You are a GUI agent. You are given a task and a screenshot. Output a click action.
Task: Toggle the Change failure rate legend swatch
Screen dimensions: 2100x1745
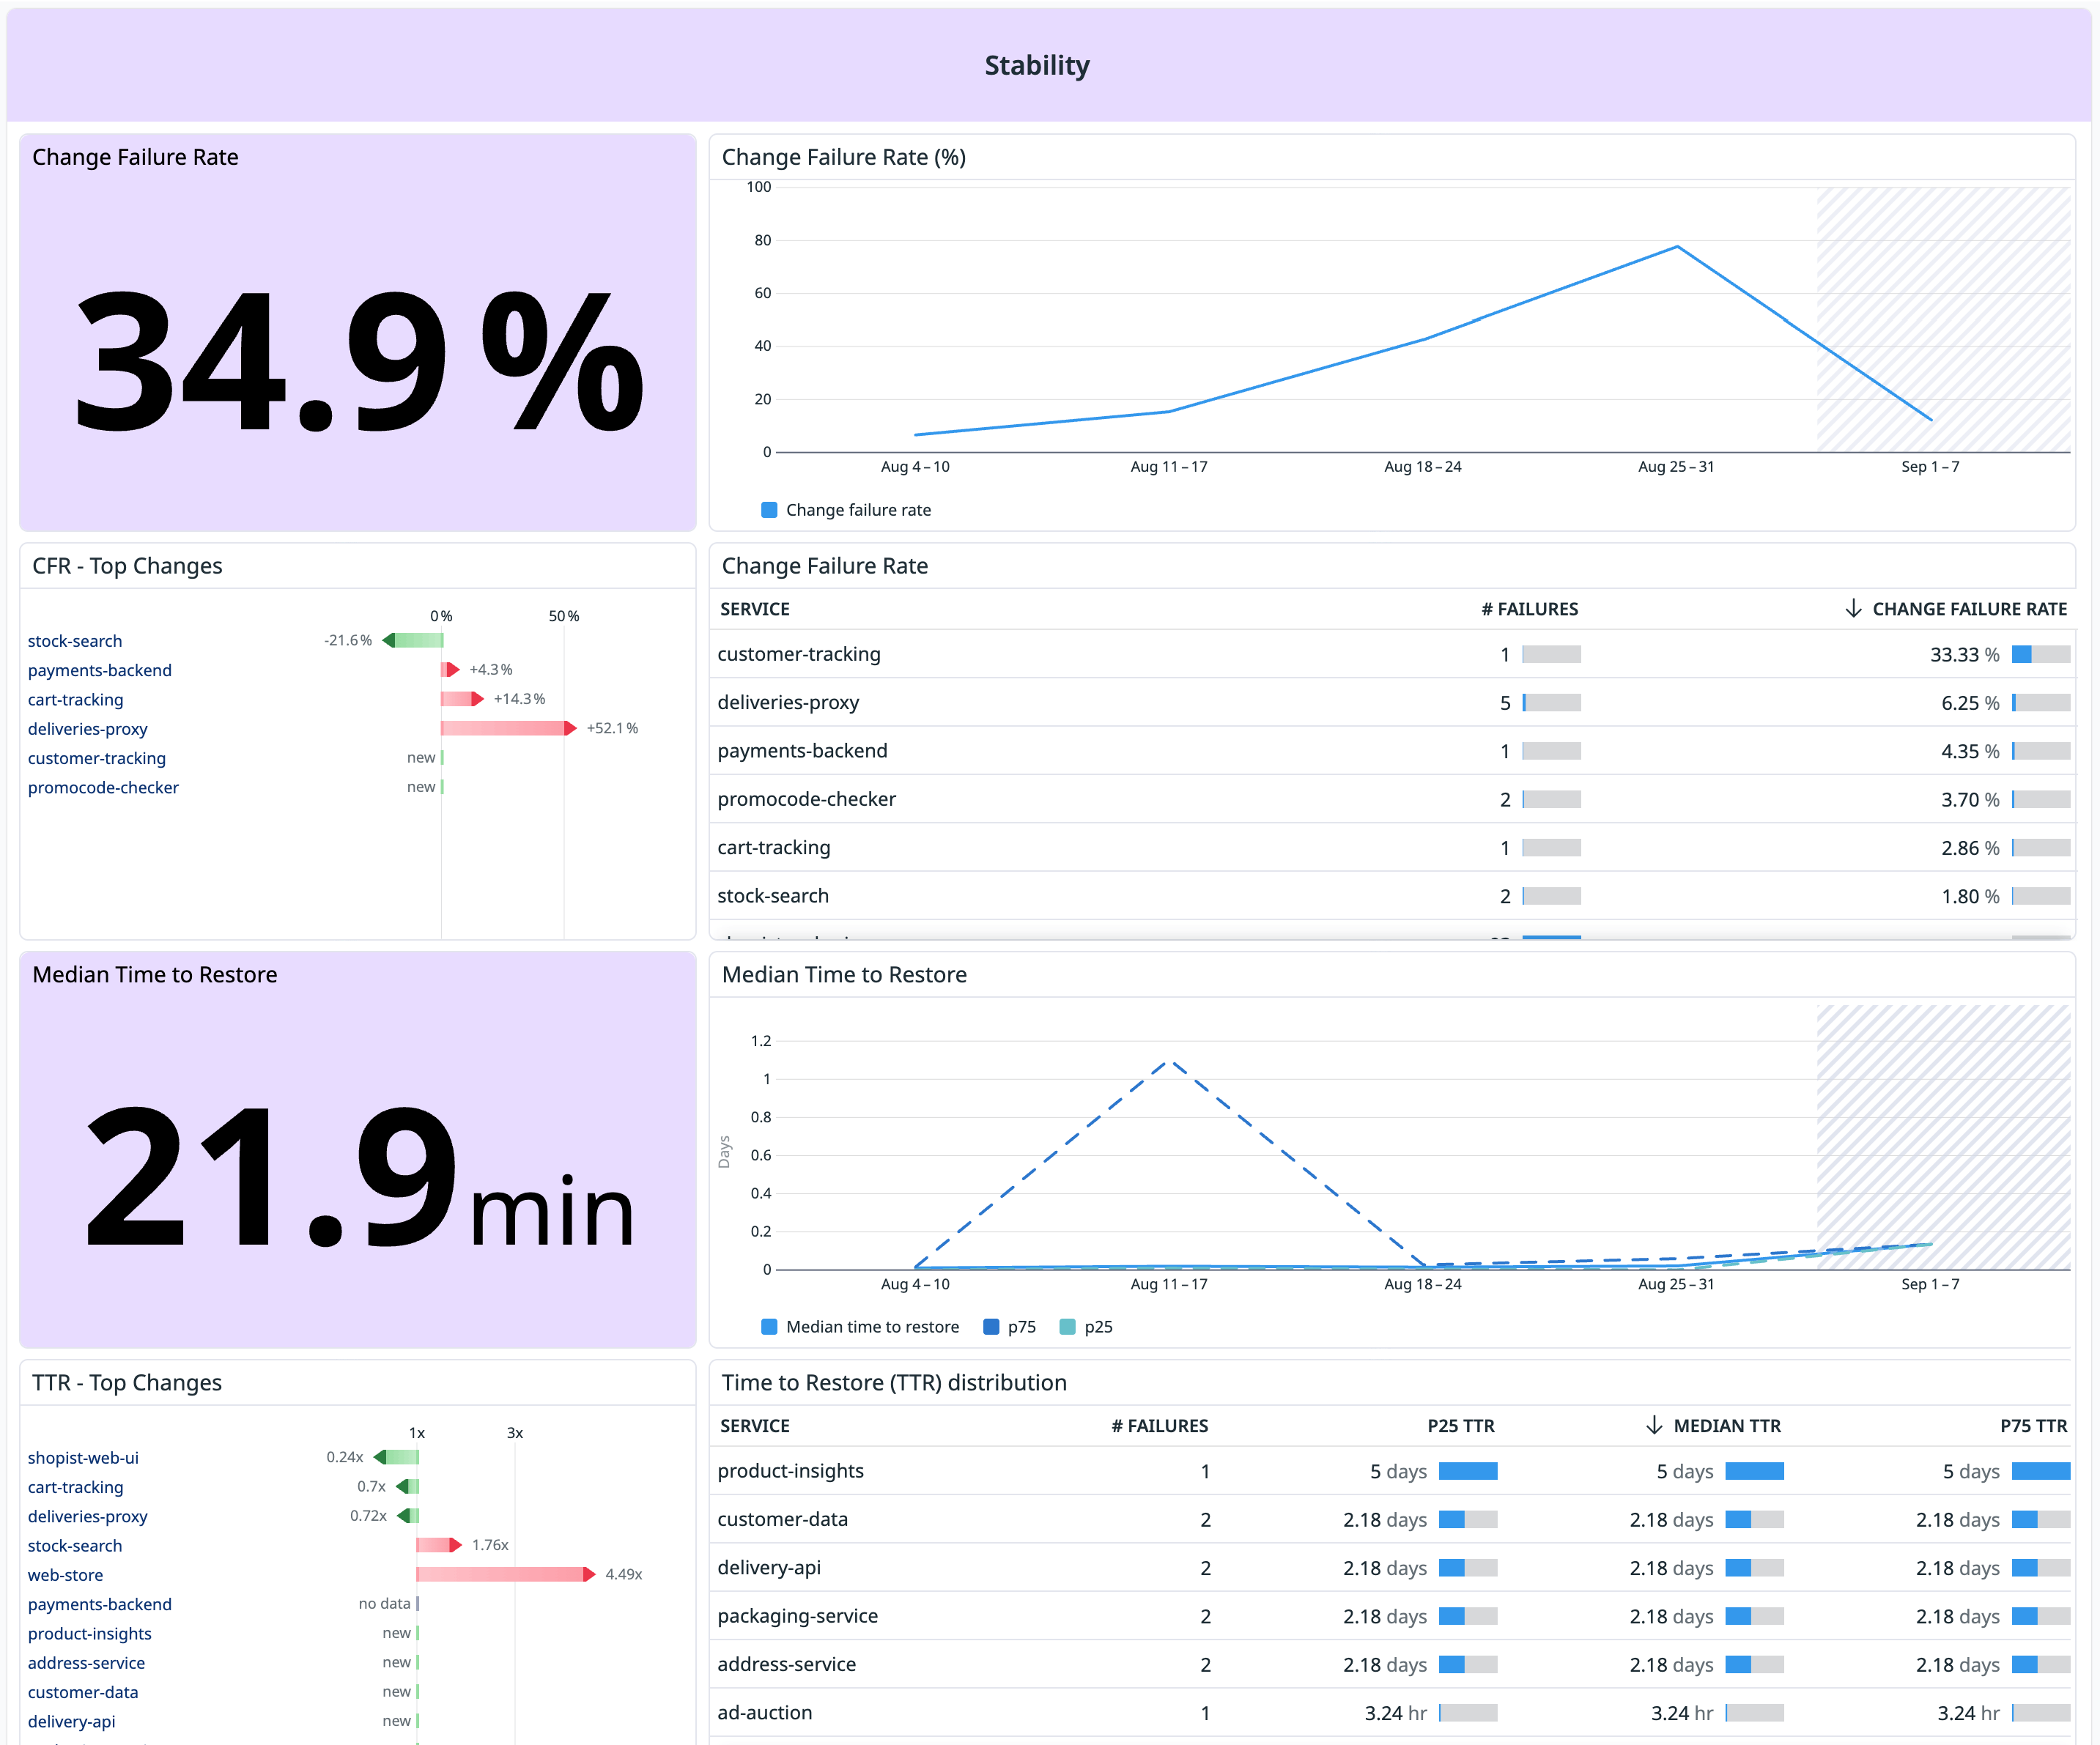(769, 510)
